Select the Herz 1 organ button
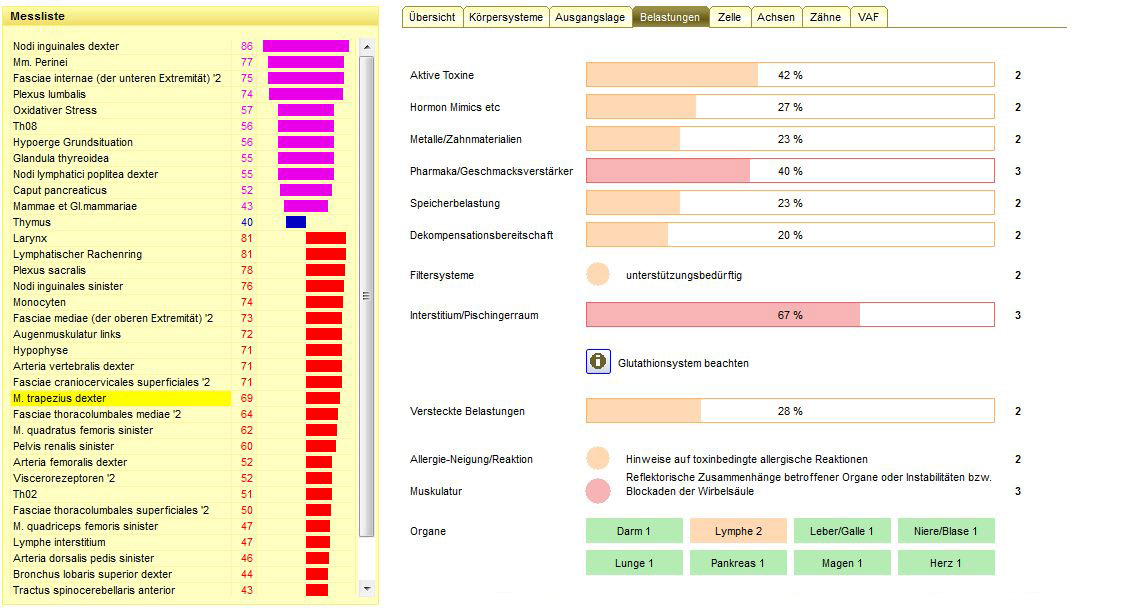The height and width of the screenshot is (612, 1123). 946,563
